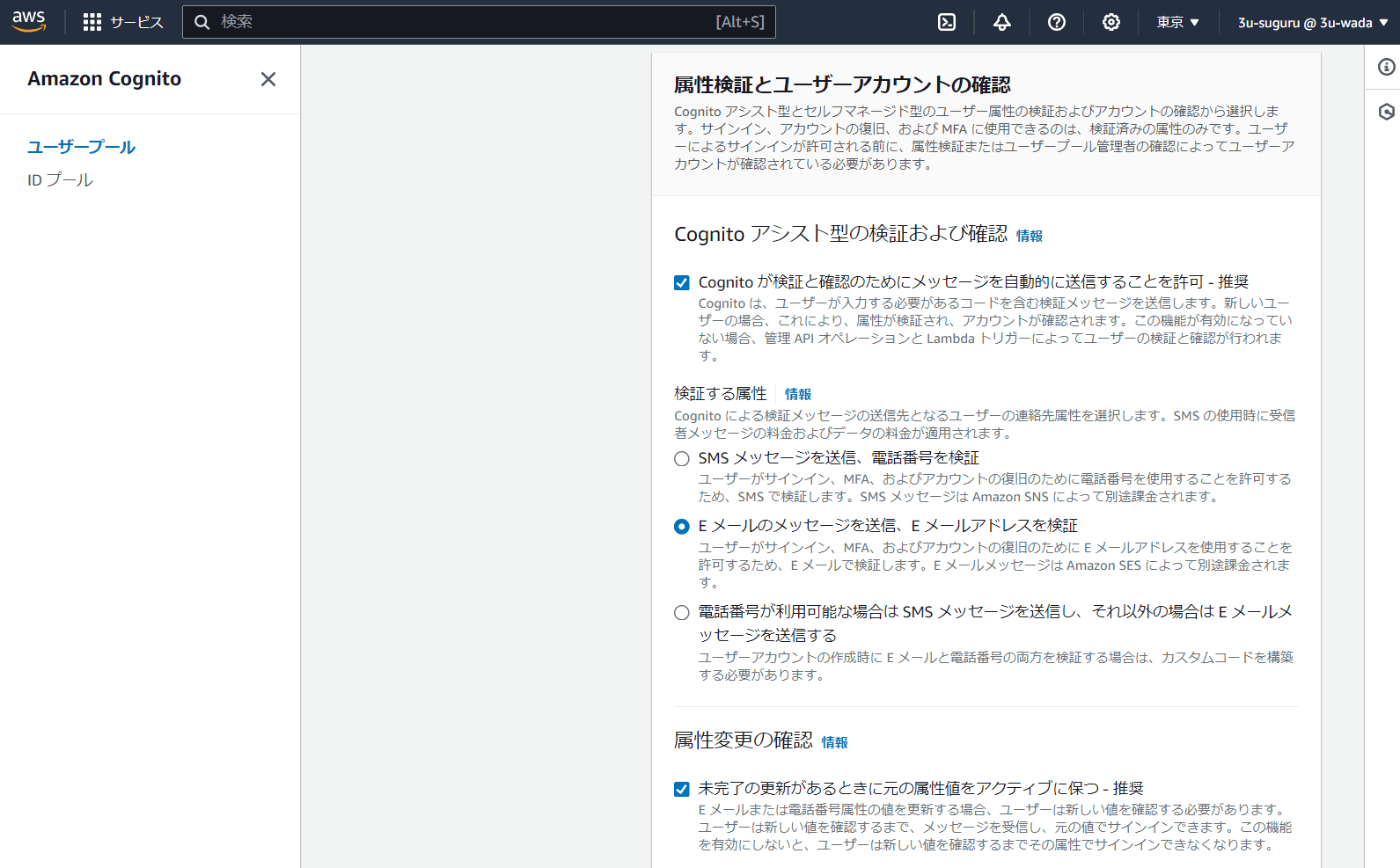Open the settings gear icon

(x=1111, y=22)
